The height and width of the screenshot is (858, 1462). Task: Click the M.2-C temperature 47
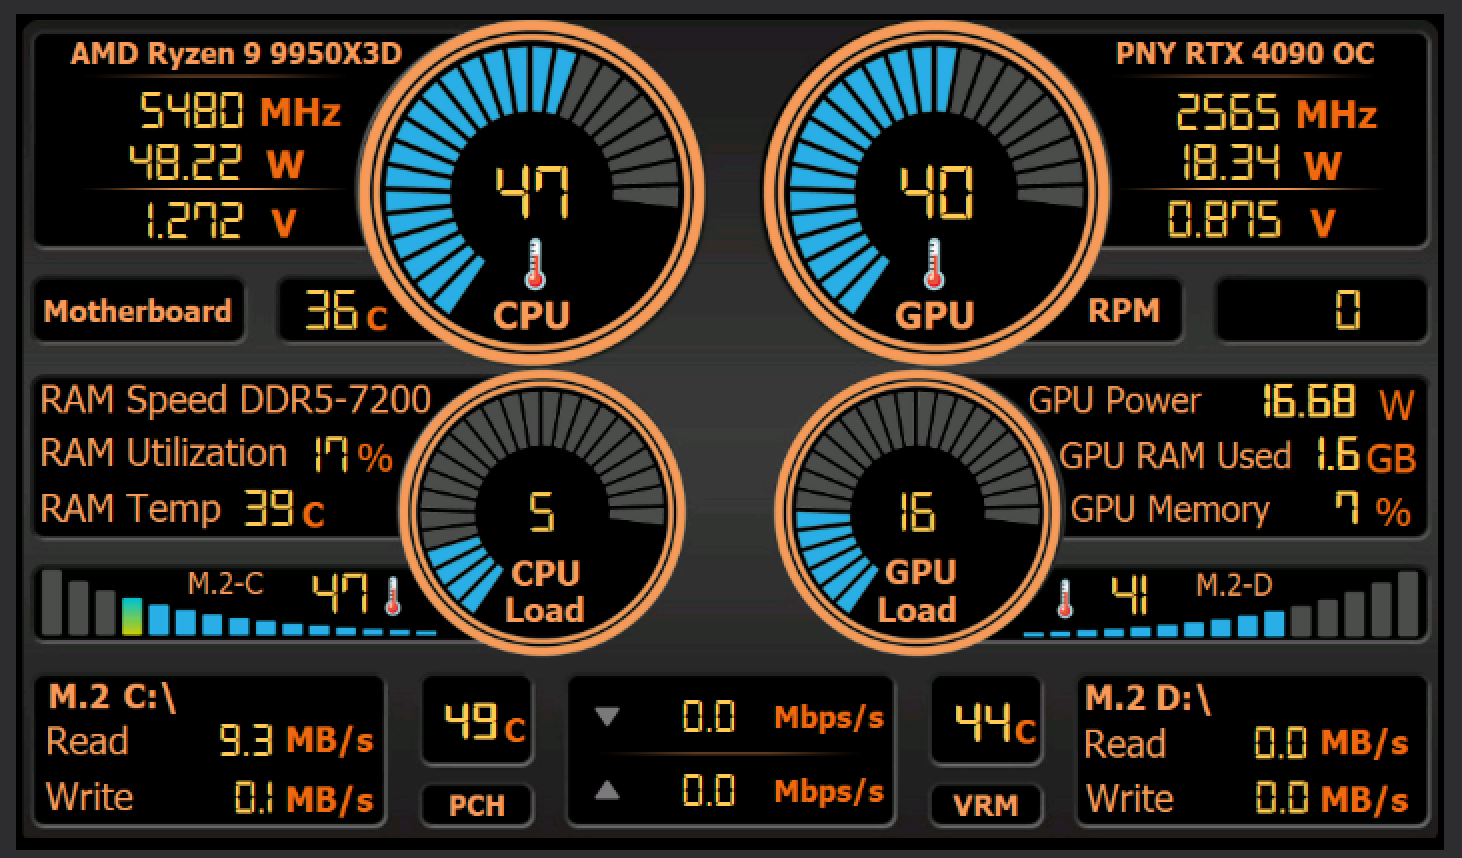point(340,594)
